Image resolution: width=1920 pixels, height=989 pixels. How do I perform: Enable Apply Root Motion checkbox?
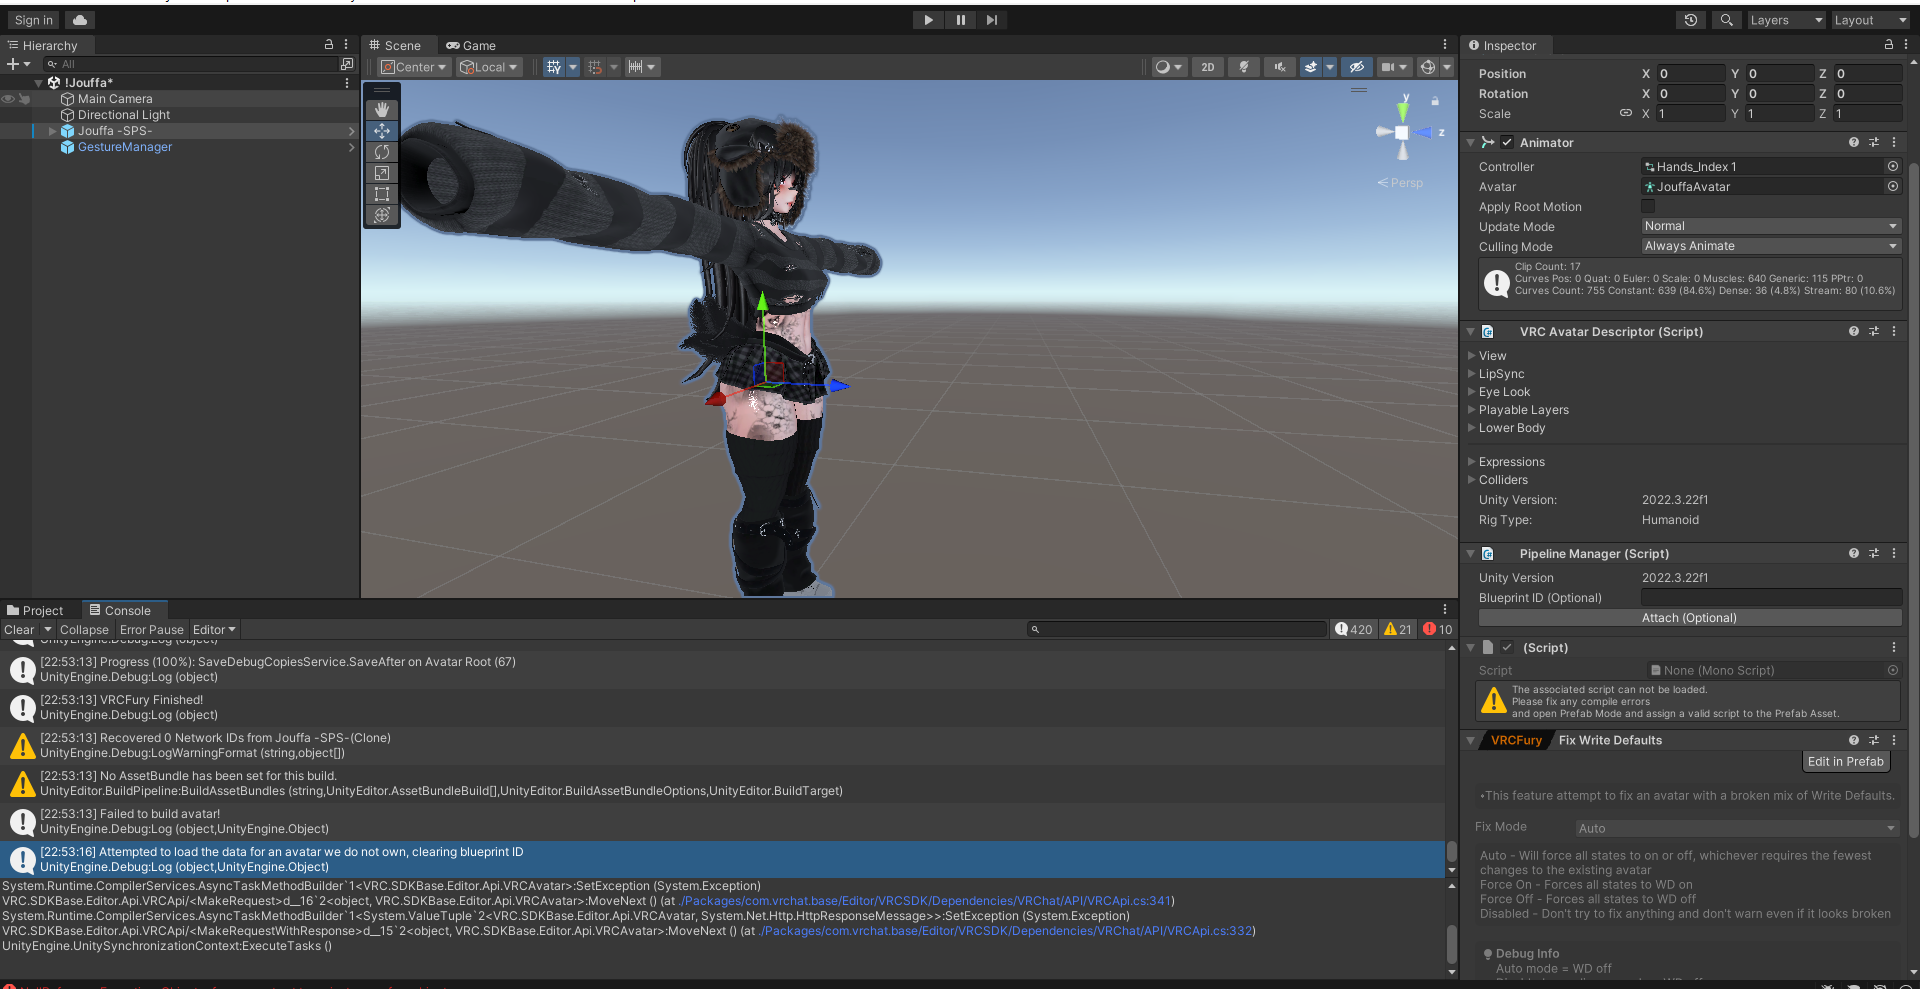(1648, 206)
